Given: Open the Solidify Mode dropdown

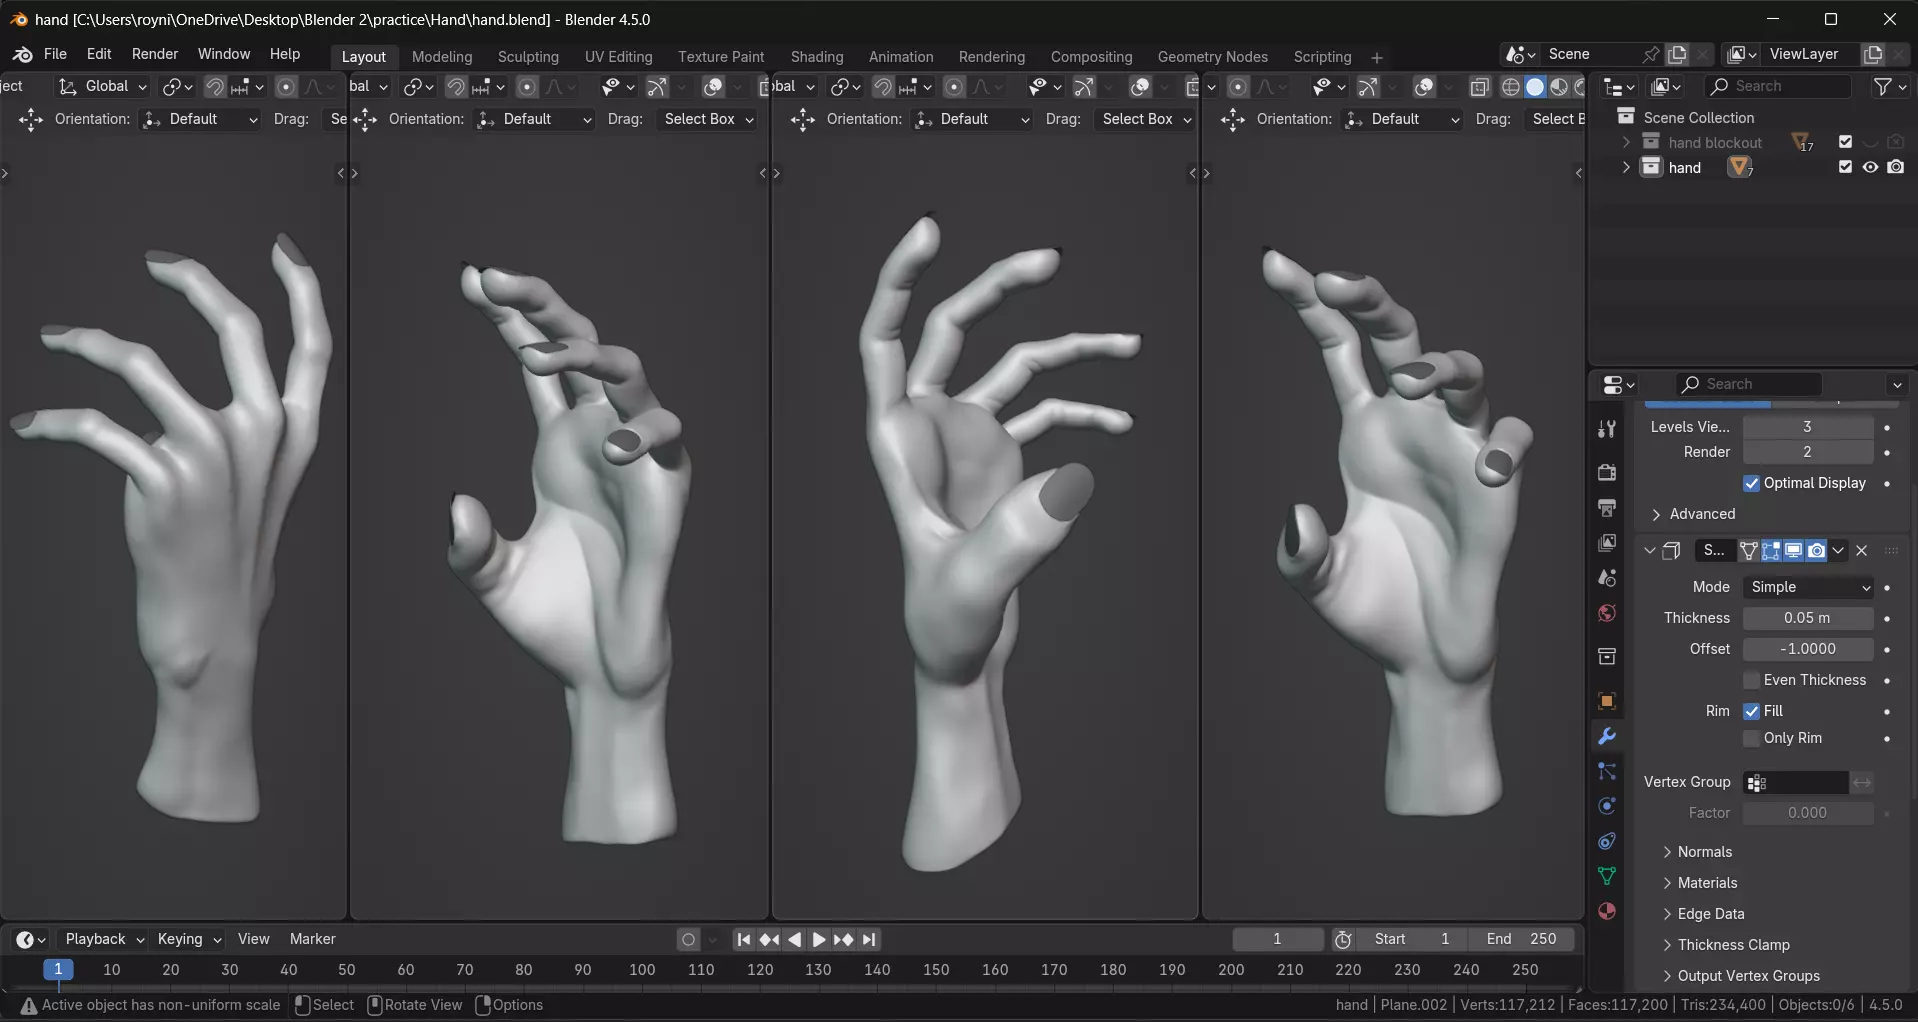Looking at the screenshot, I should pos(1808,587).
